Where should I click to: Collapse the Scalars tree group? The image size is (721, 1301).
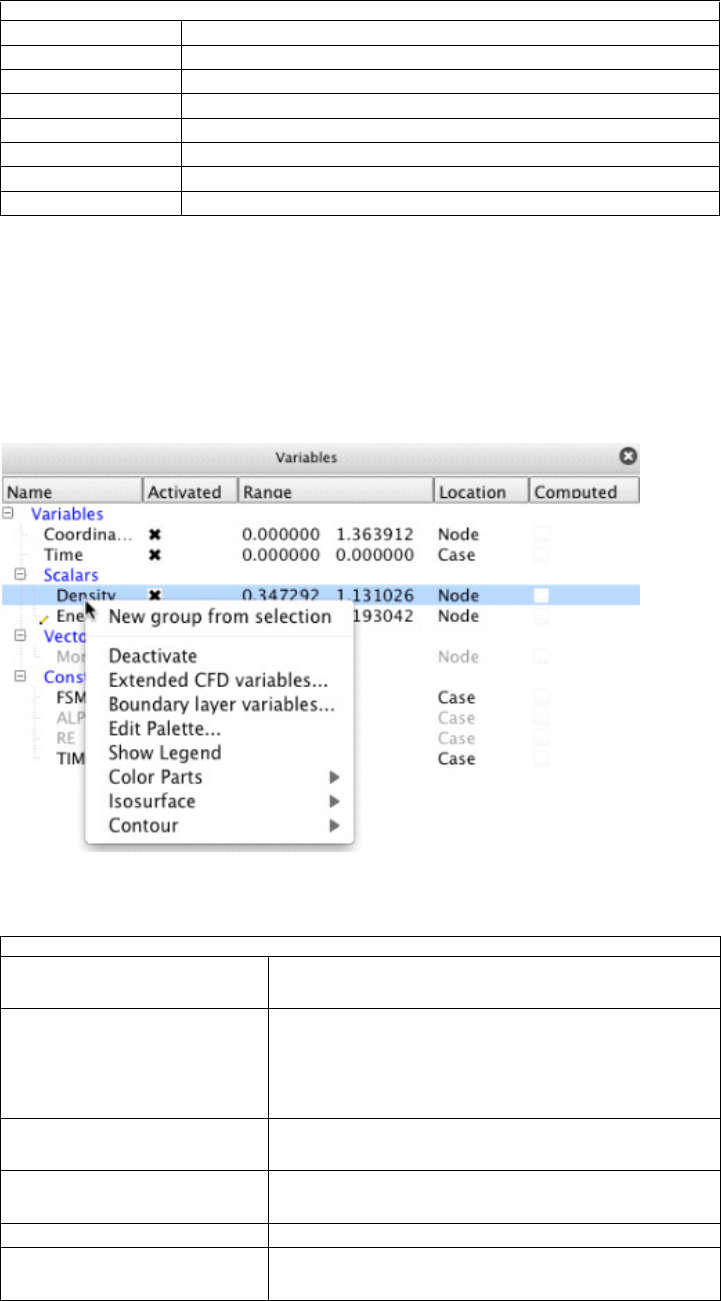[21, 575]
